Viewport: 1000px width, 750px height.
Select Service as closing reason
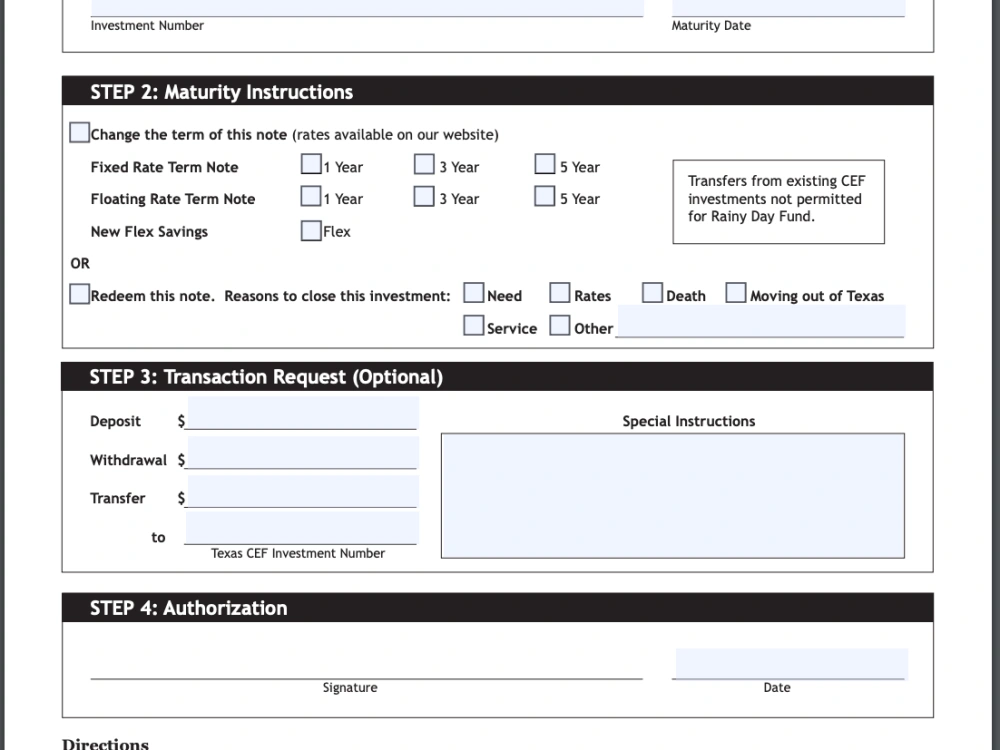click(473, 324)
